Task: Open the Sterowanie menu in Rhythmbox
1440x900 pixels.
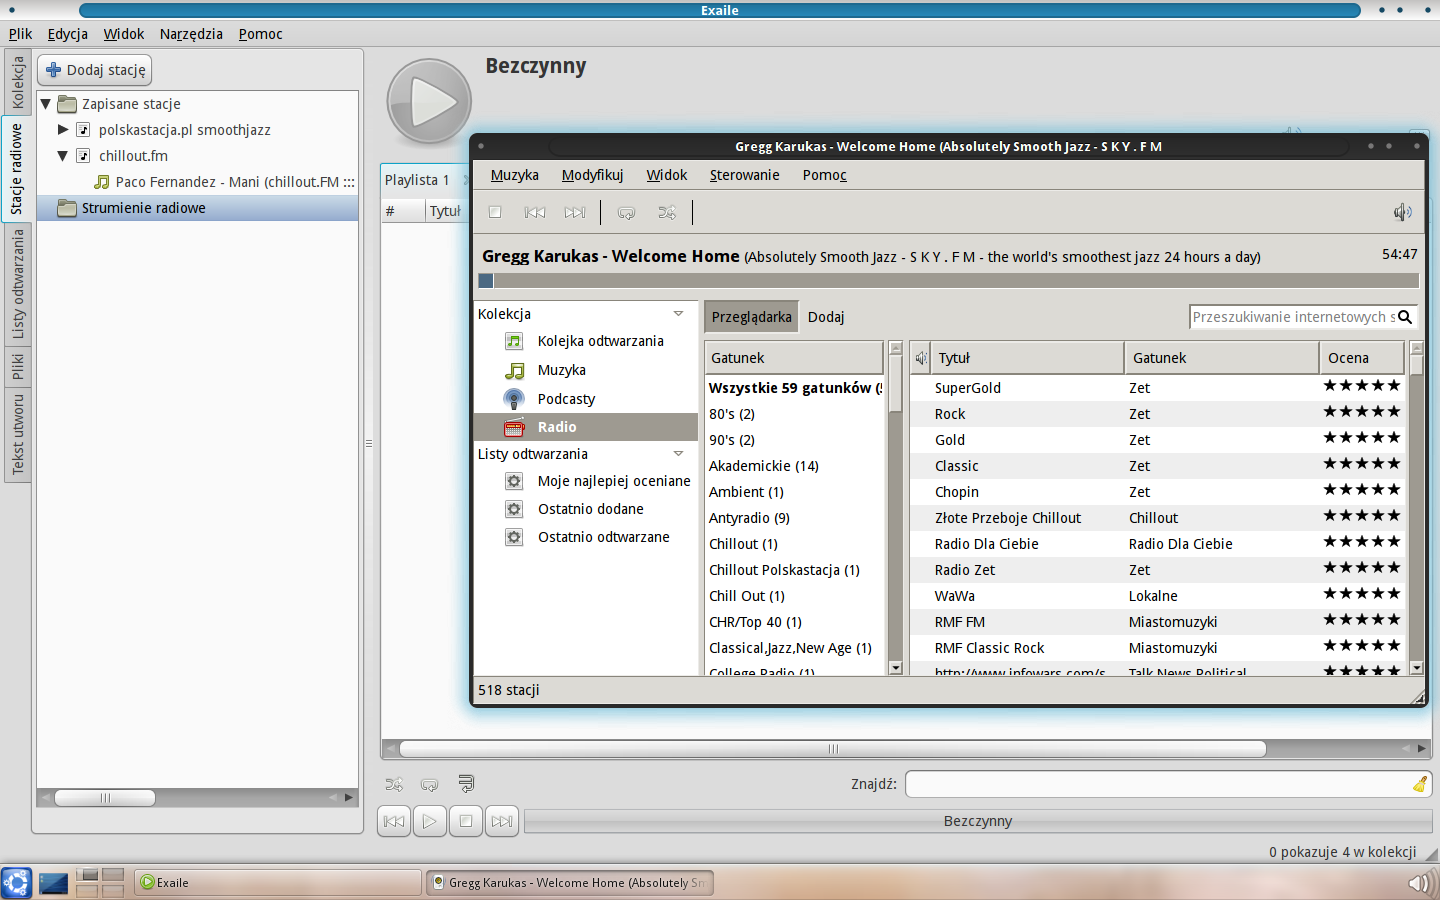Action: pyautogui.click(x=744, y=175)
